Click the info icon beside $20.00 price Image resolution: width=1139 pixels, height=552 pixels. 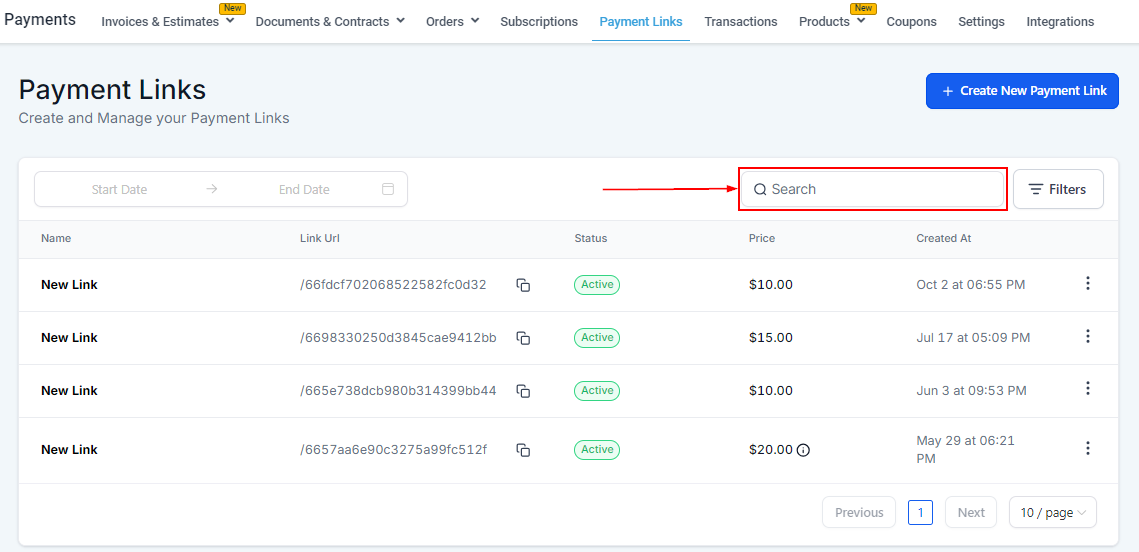click(x=803, y=450)
